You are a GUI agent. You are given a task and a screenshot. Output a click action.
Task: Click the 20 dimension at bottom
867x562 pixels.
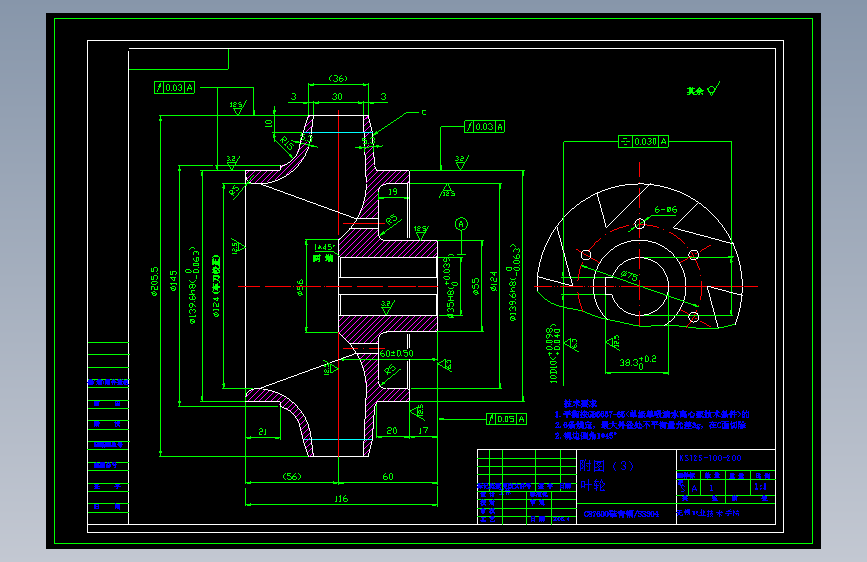[391, 430]
